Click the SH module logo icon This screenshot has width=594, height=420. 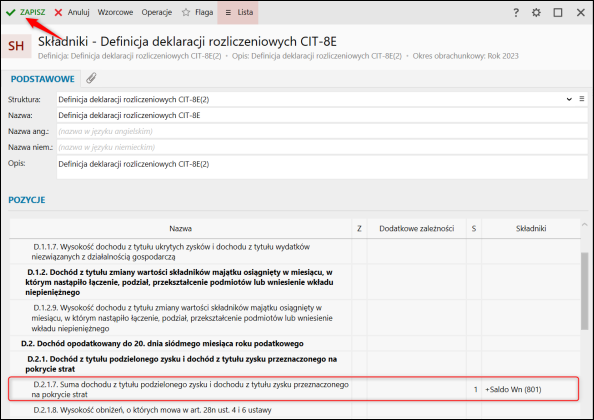tap(16, 46)
